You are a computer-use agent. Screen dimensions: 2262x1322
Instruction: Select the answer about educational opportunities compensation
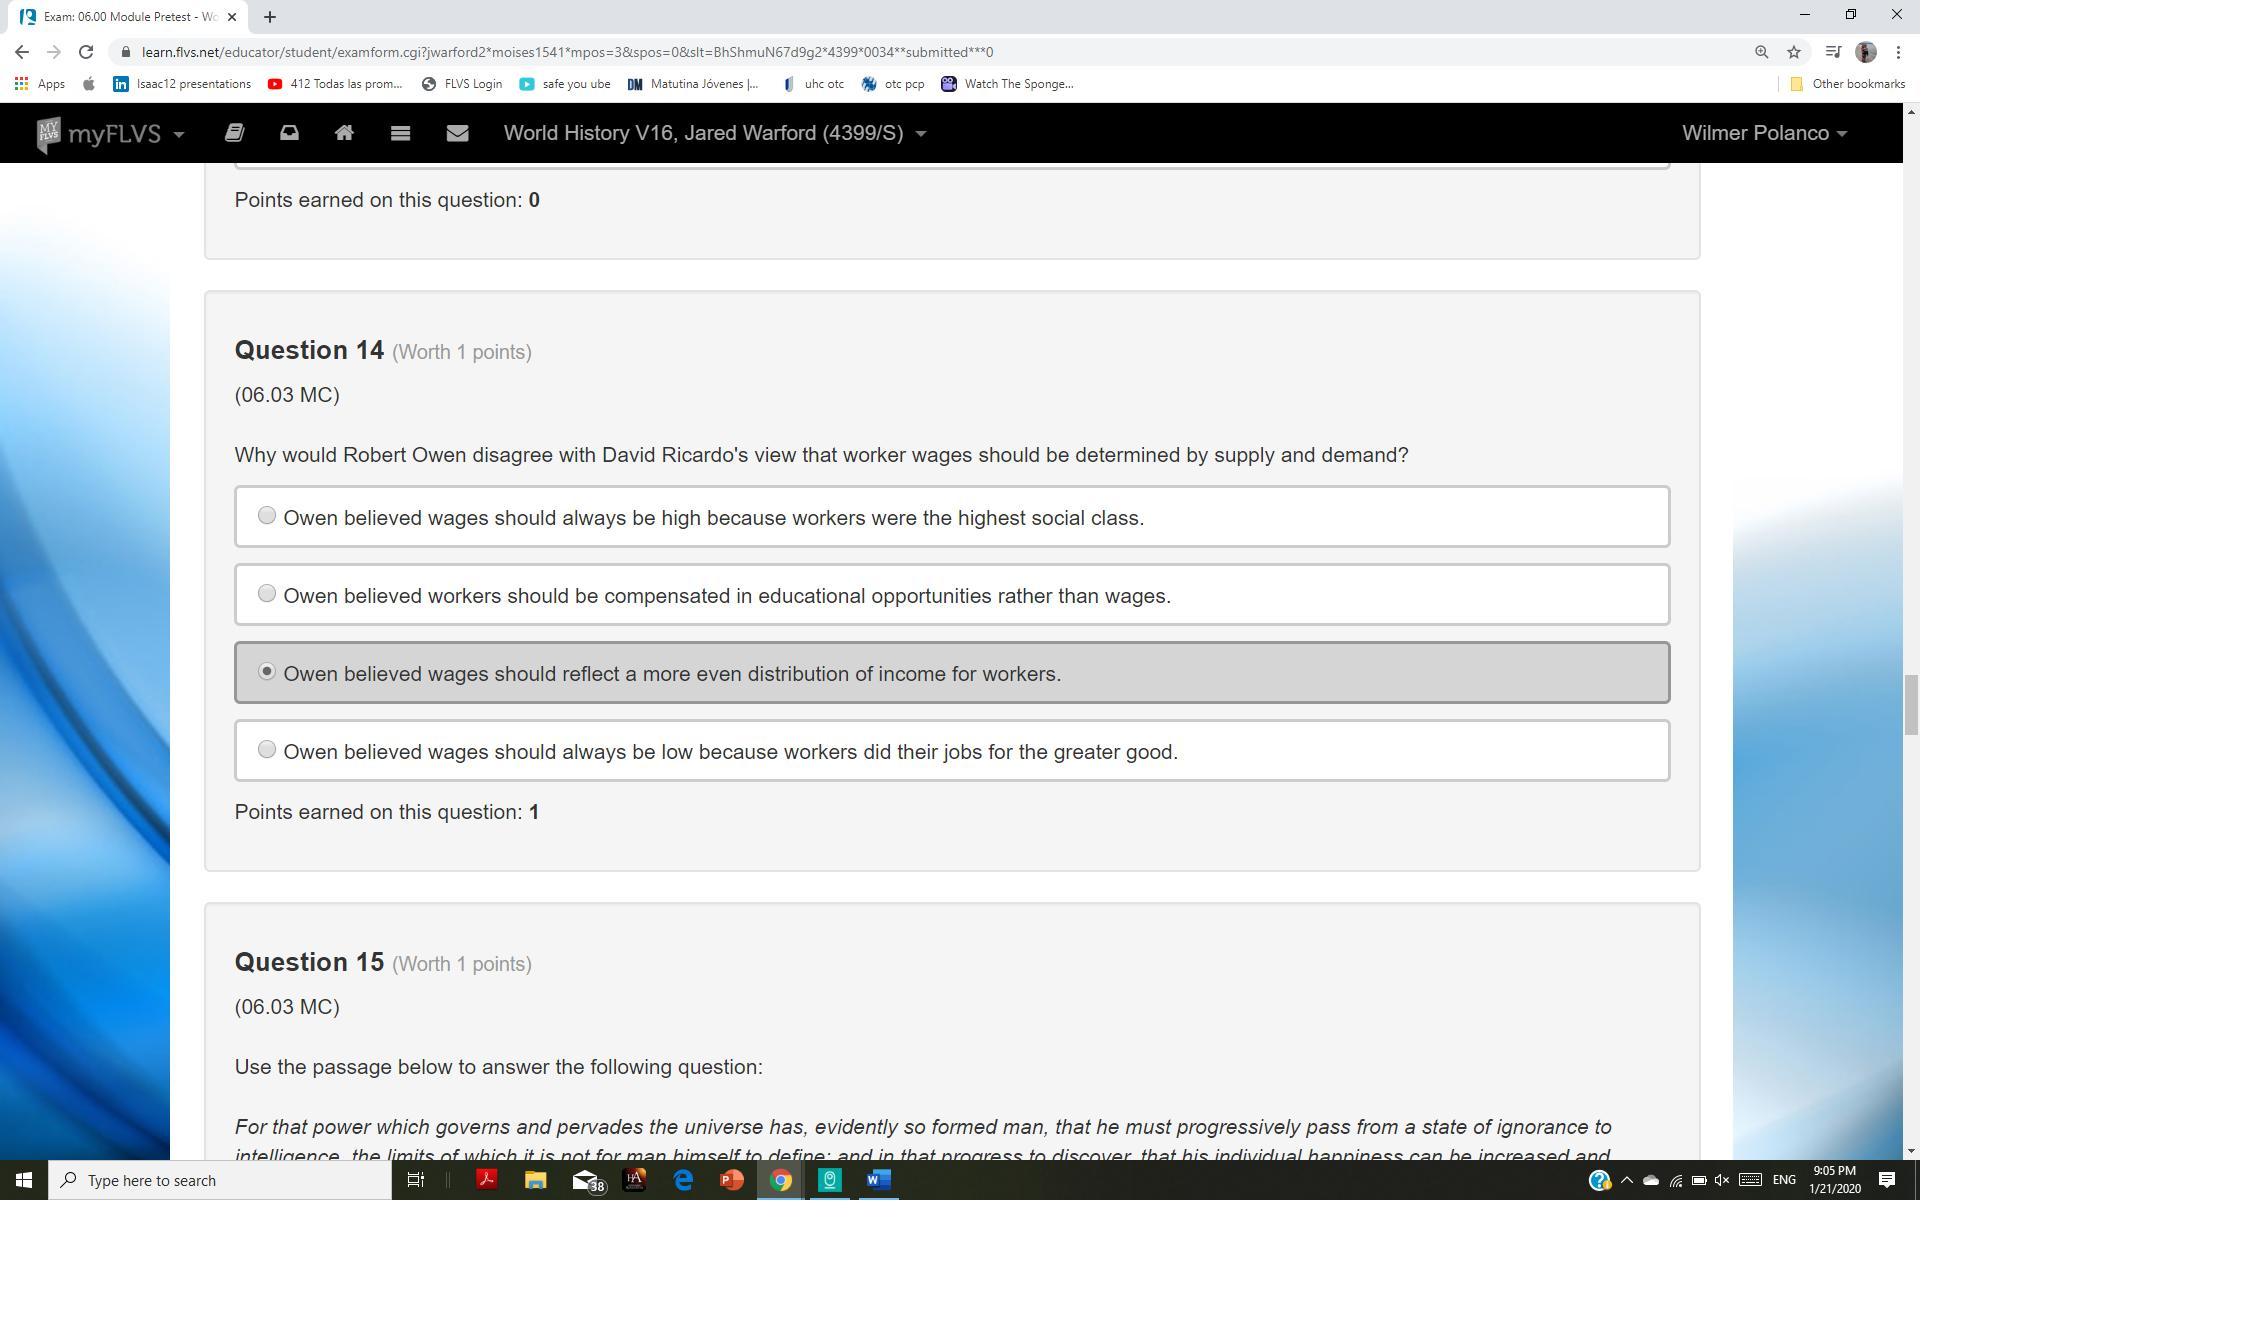coord(267,594)
